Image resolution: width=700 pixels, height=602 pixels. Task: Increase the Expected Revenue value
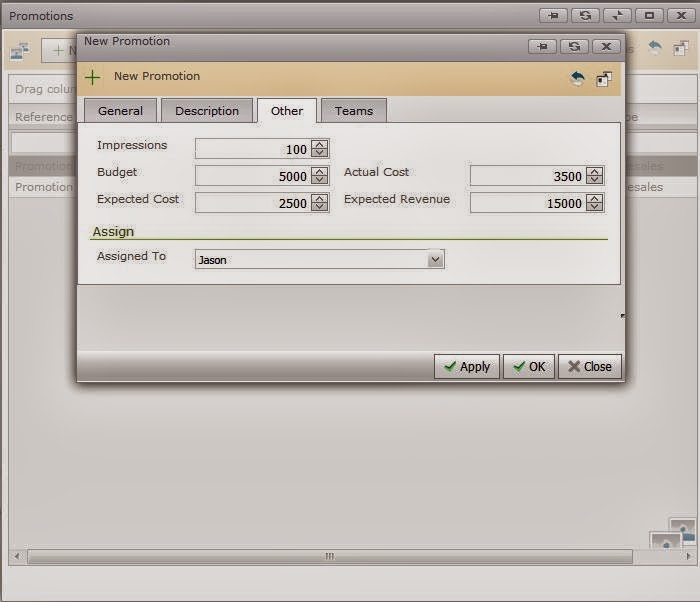tap(594, 198)
